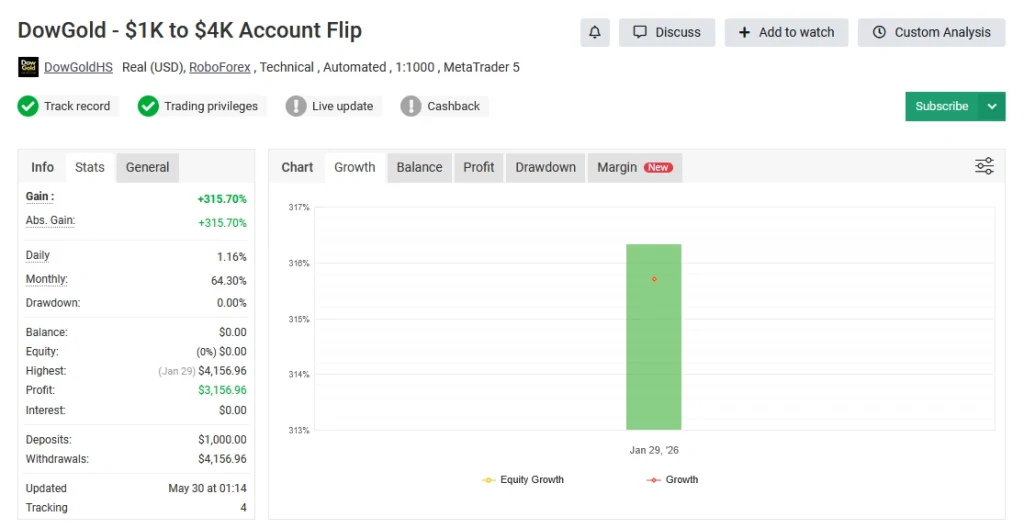The width and height of the screenshot is (1024, 528).
Task: Click the green Subscribe button
Action: (x=942, y=106)
